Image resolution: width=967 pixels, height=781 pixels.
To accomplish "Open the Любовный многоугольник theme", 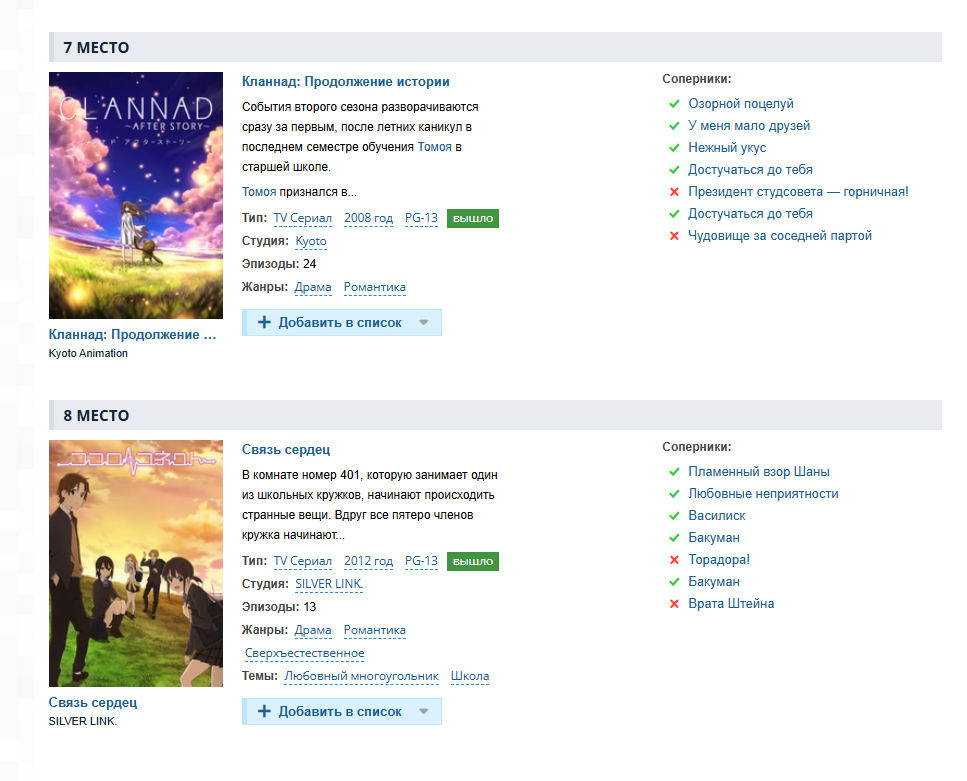I will pyautogui.click(x=361, y=676).
